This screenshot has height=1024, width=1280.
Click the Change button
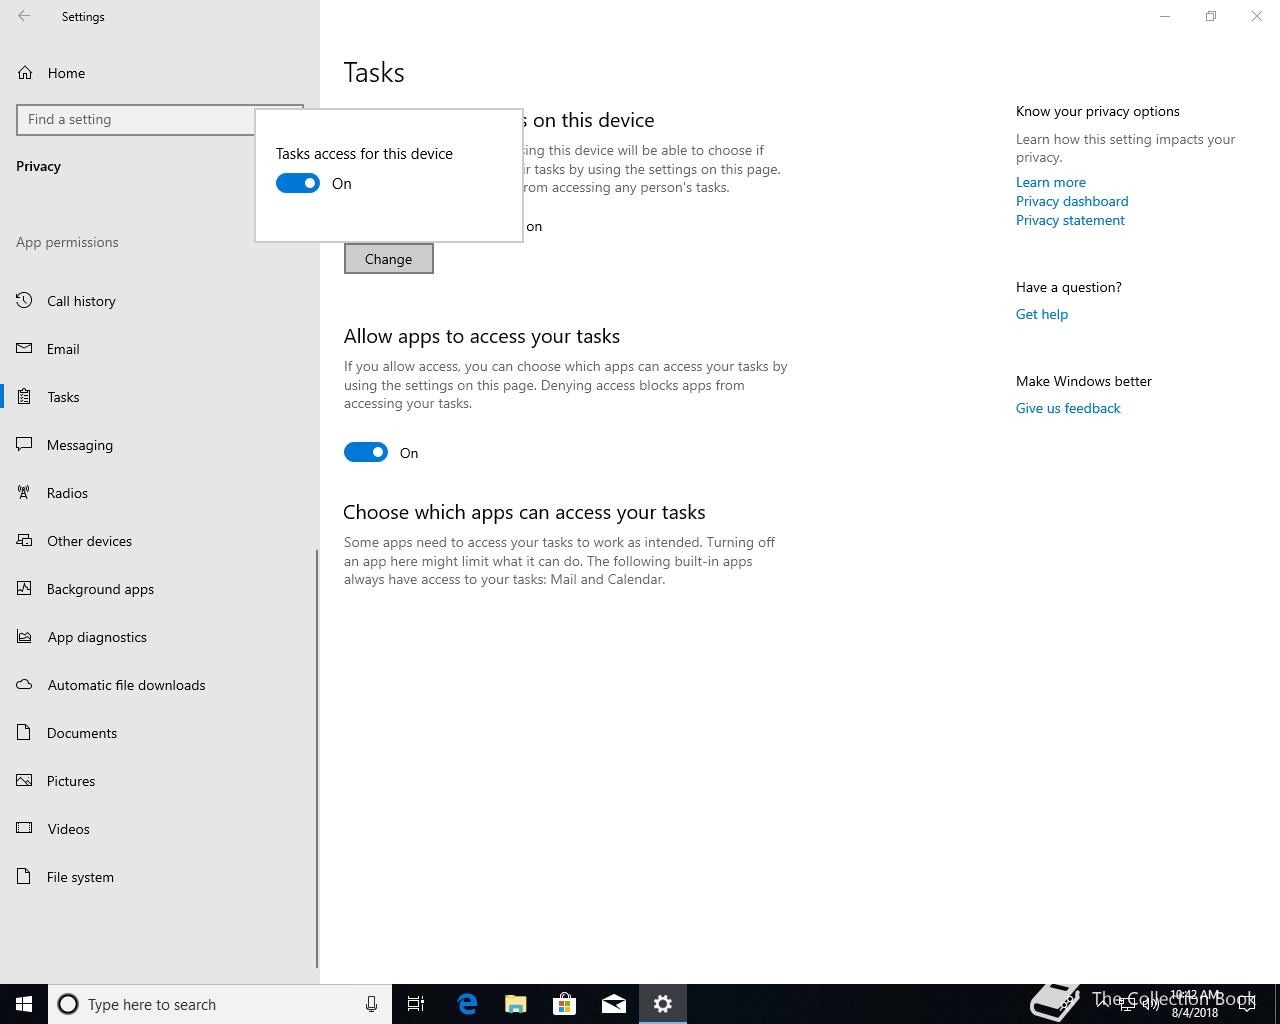[388, 259]
